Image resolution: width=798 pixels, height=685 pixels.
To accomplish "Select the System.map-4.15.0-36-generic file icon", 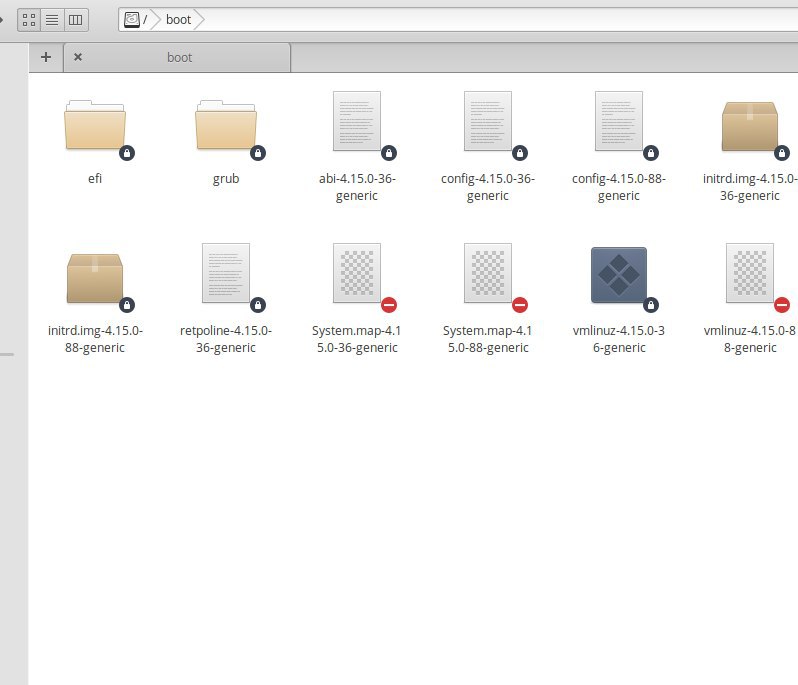I will pos(357,273).
